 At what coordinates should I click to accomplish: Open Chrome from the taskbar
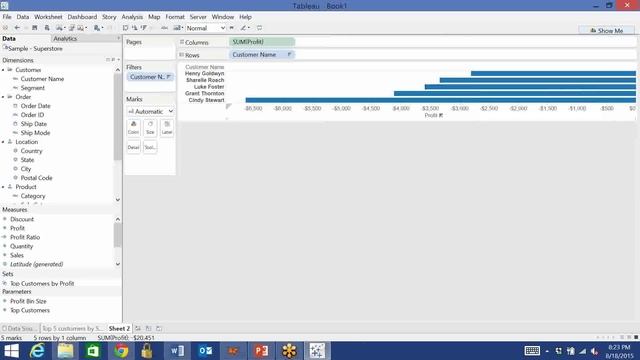(121, 351)
